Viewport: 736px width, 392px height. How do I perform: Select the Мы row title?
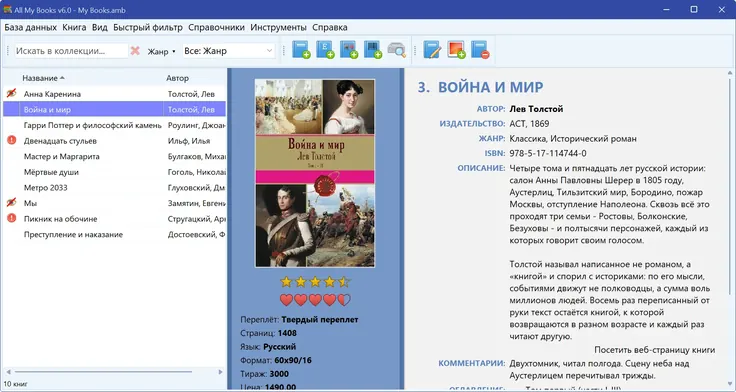31,203
